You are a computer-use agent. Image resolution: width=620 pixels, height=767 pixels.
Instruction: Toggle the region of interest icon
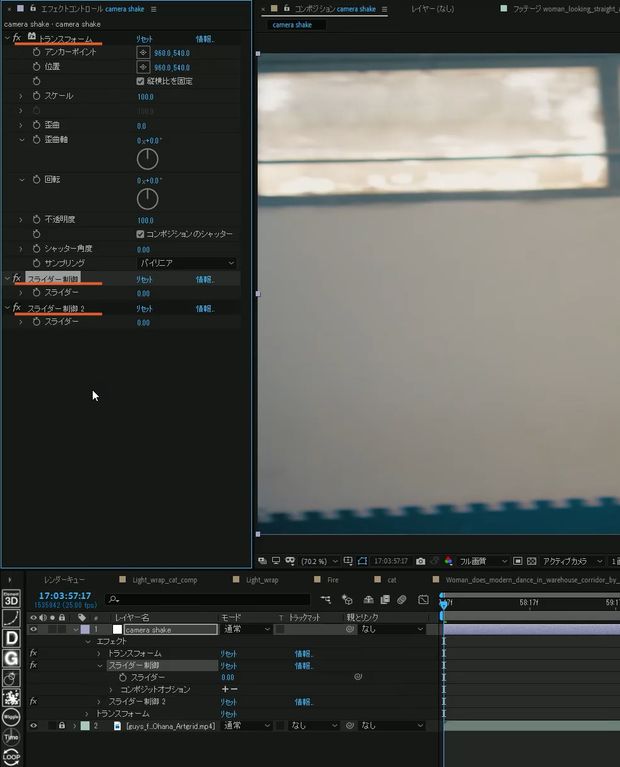coord(518,561)
